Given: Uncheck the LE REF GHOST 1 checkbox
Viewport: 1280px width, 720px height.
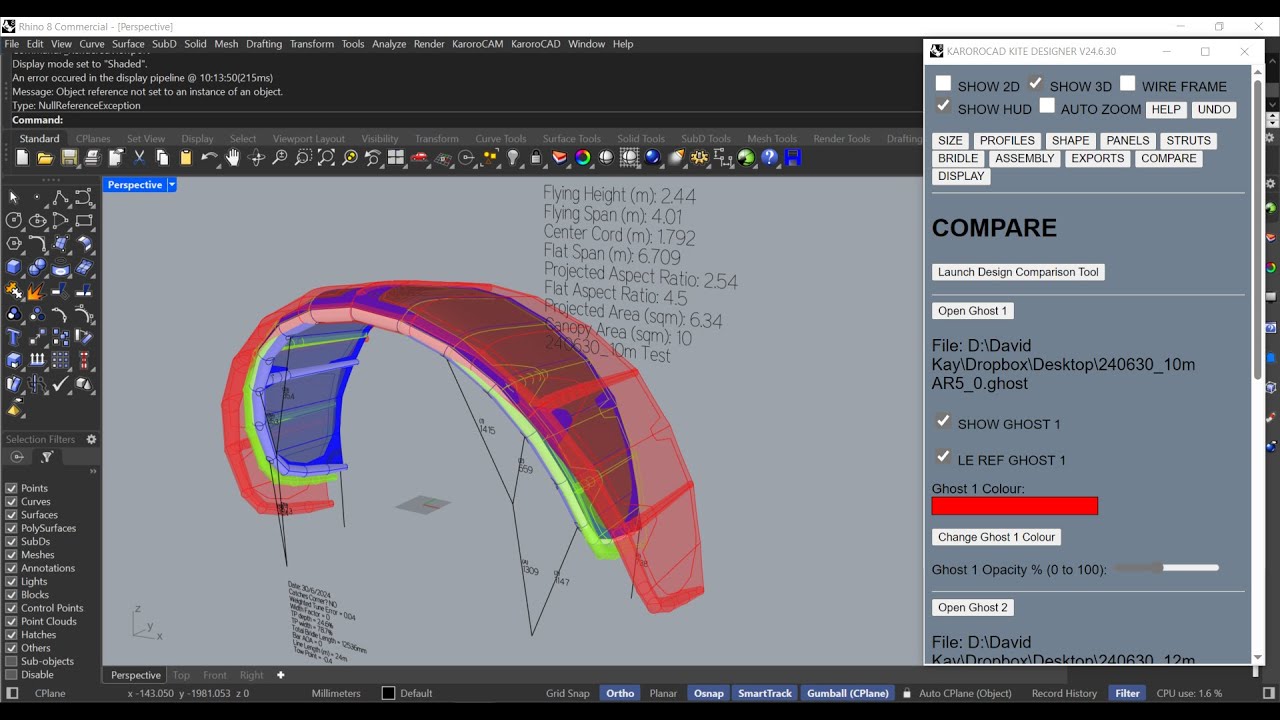Looking at the screenshot, I should click(x=943, y=457).
